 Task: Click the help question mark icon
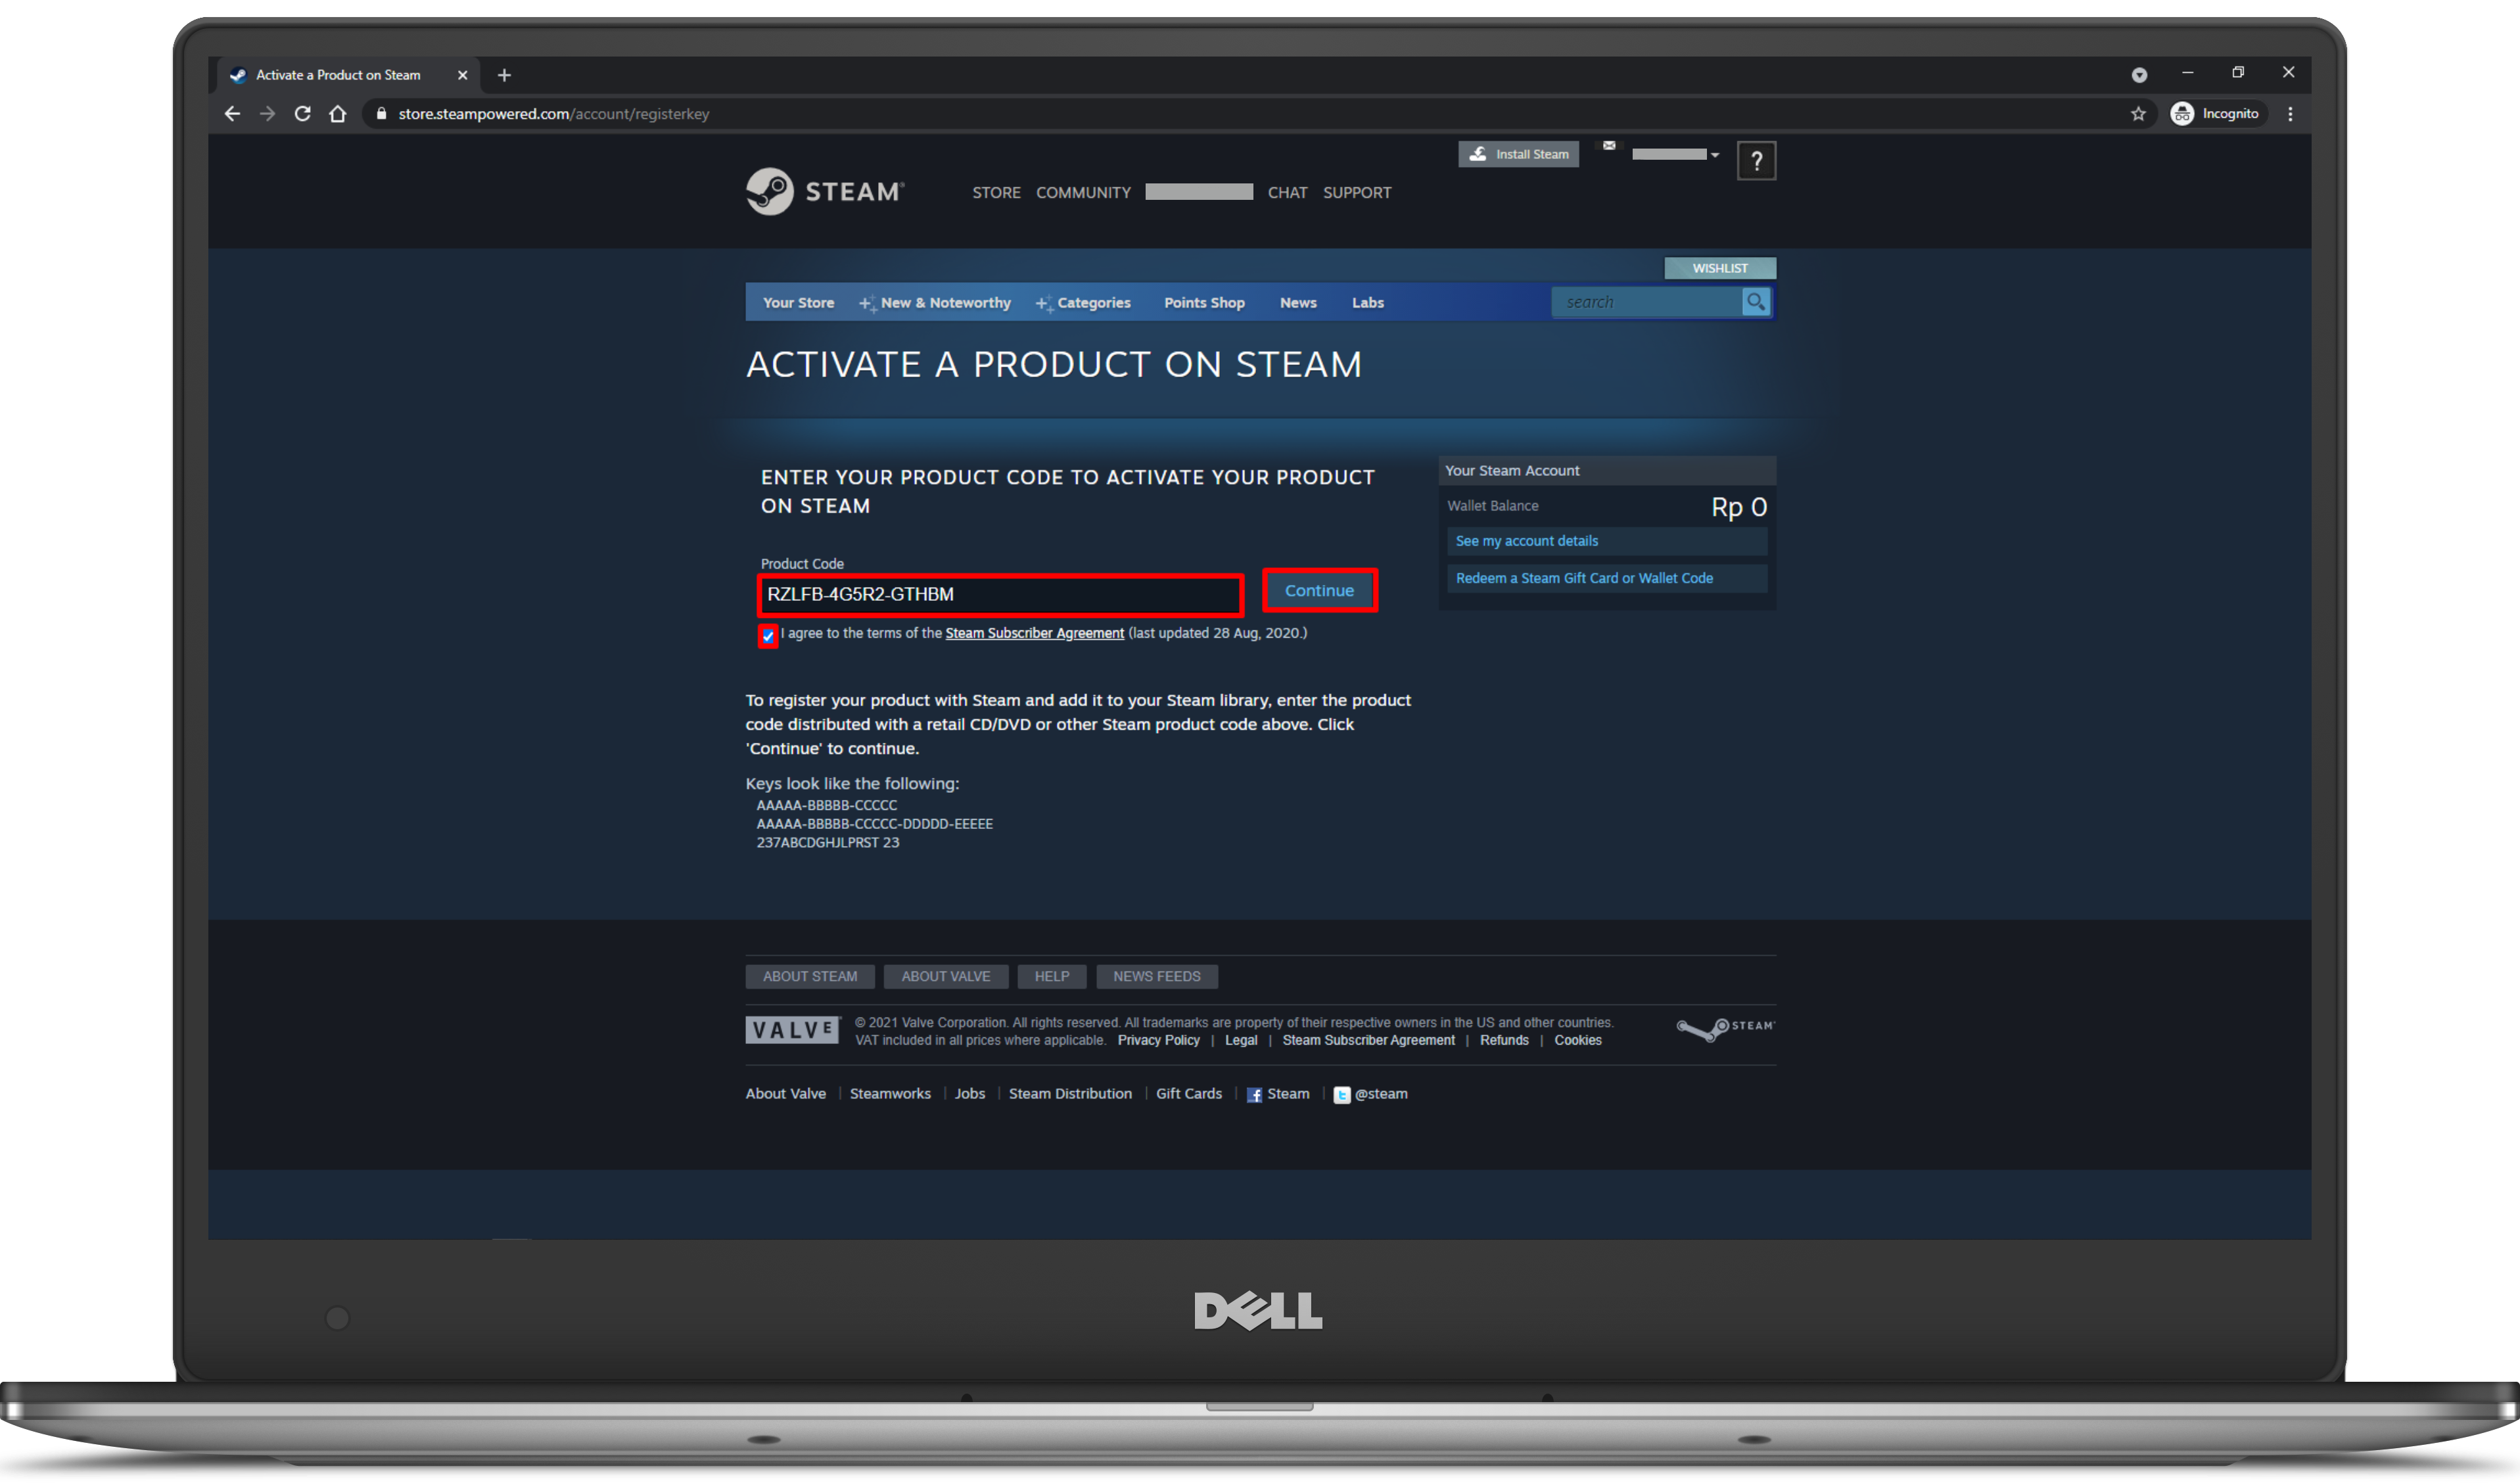[x=1756, y=160]
